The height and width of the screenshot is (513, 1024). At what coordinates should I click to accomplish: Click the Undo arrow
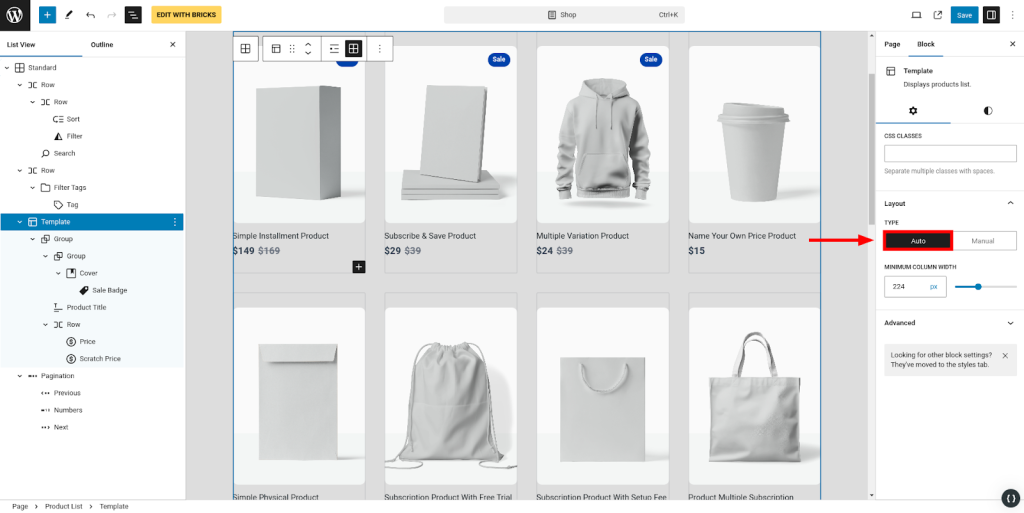pos(90,15)
